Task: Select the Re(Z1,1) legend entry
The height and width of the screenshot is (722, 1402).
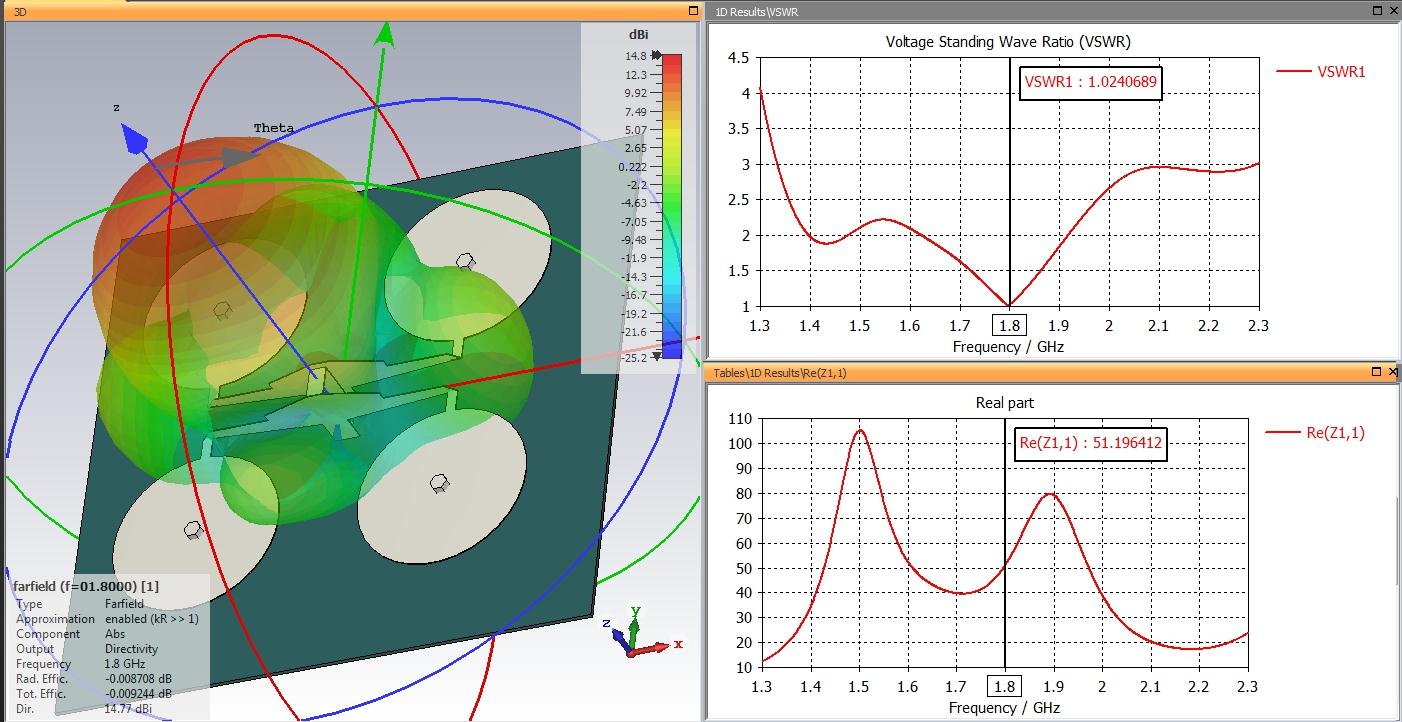Action: (1315, 433)
